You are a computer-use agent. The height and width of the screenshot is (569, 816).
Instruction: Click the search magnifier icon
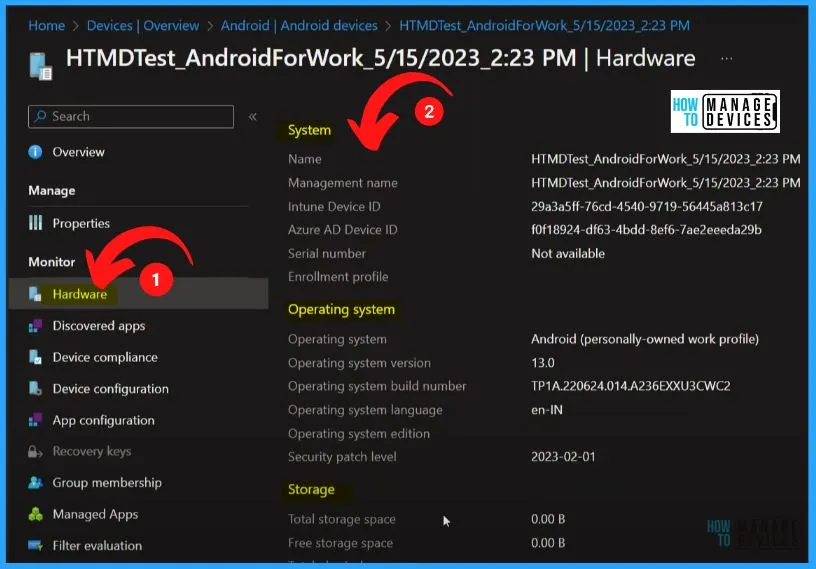(x=40, y=116)
